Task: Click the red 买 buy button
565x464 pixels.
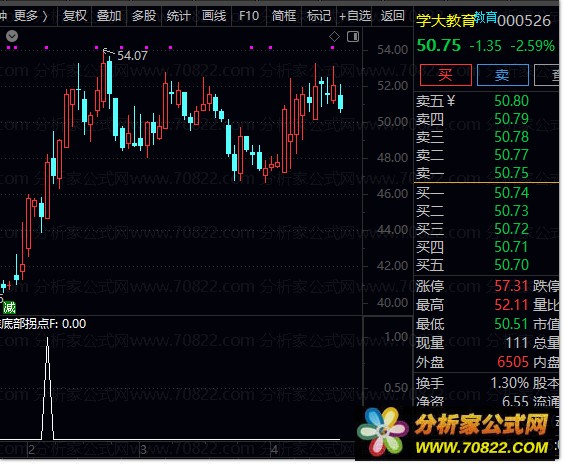Action: [446, 75]
